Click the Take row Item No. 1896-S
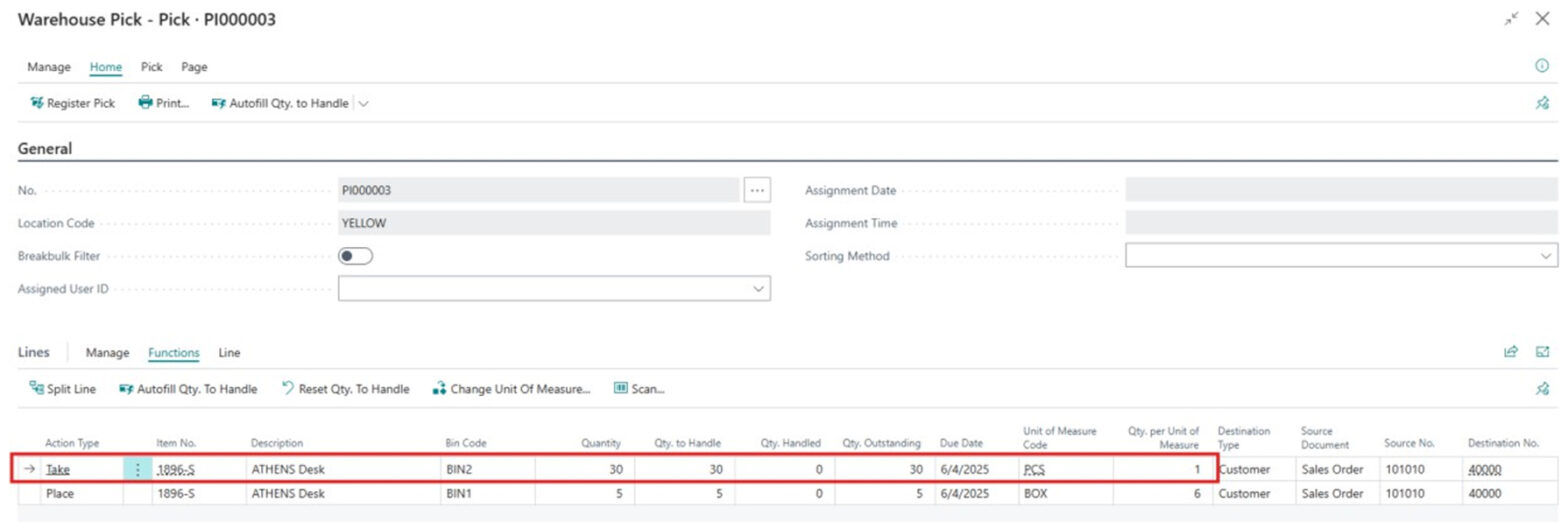This screenshot has height=522, width=1568. click(174, 469)
